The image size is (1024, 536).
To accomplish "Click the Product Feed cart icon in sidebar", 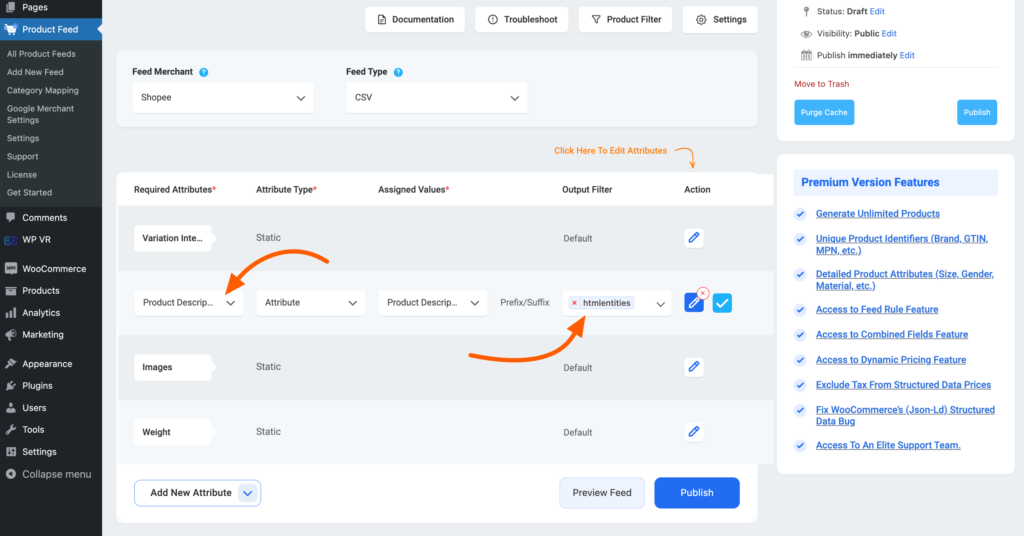I will [x=10, y=29].
